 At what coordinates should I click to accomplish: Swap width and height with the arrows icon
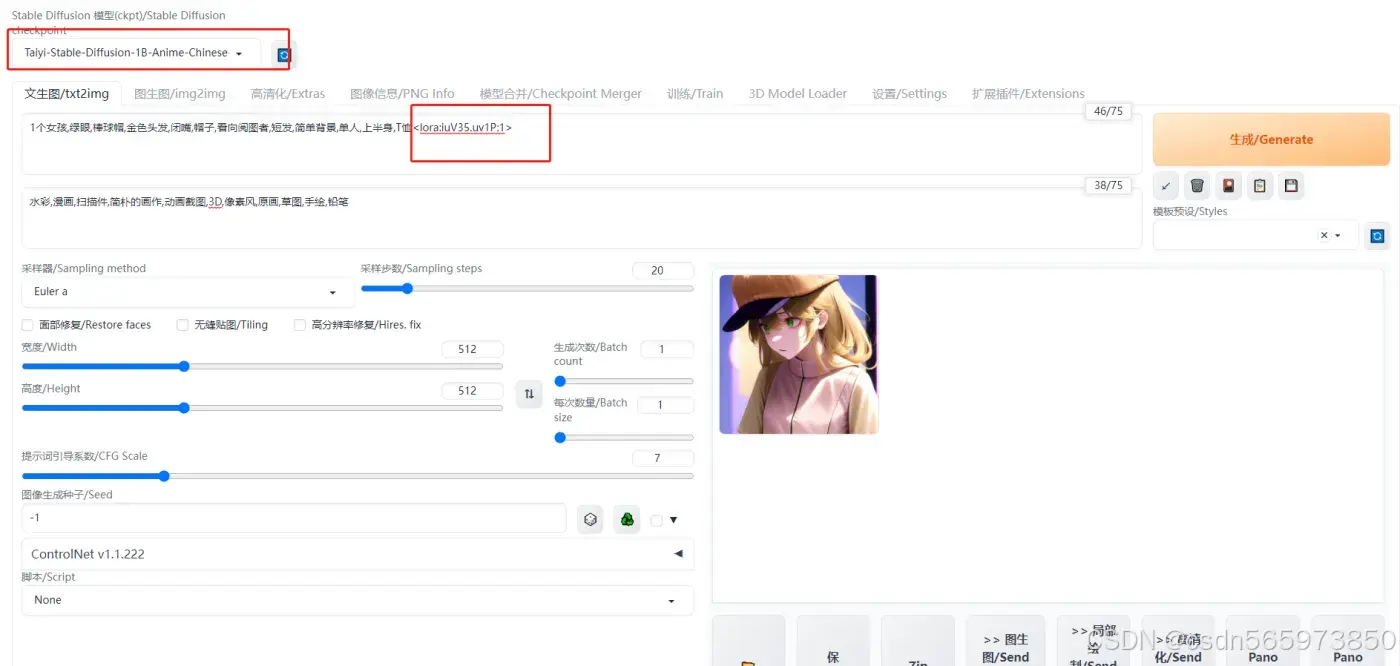(528, 394)
